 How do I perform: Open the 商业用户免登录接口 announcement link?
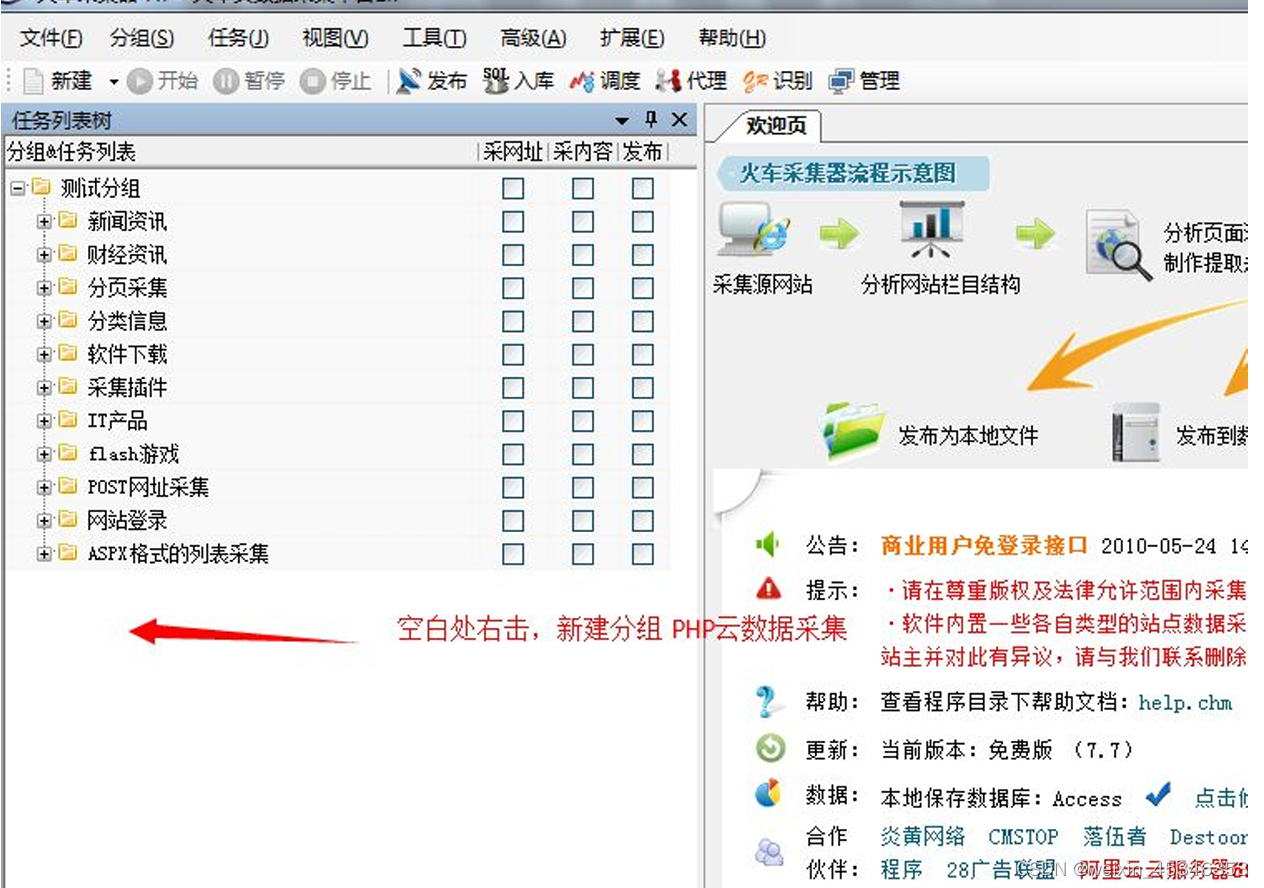pos(984,546)
